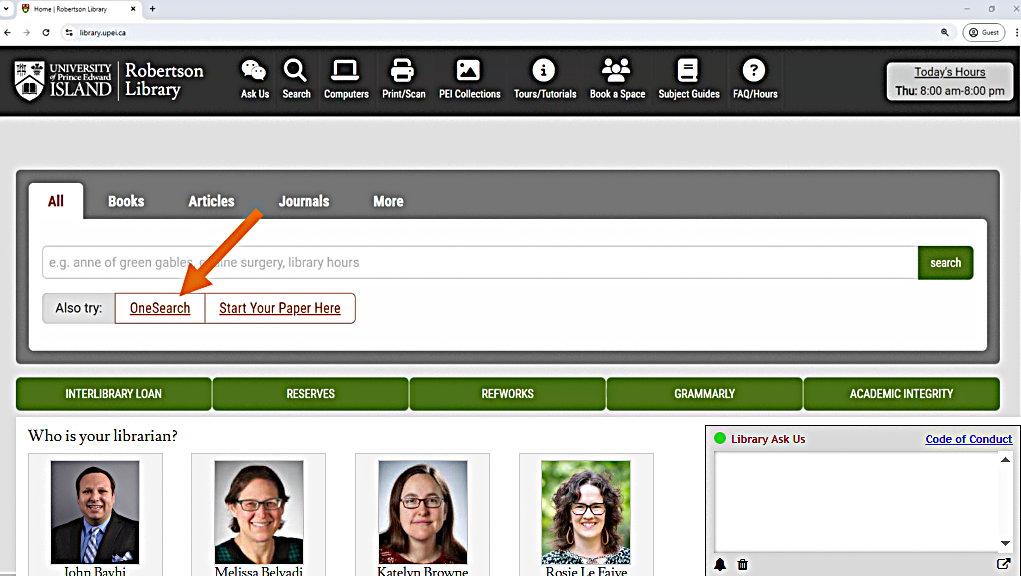The height and width of the screenshot is (576, 1021).
Task: Open the Grammarly button
Action: 705,394
